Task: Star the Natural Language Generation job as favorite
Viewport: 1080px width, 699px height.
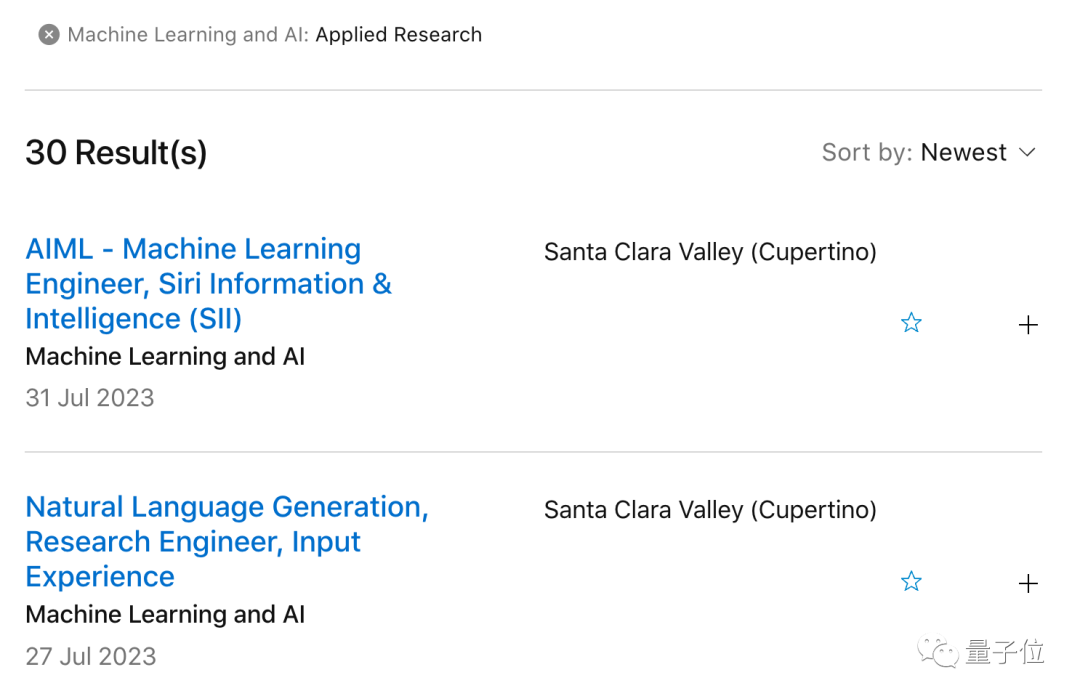Action: (x=911, y=582)
